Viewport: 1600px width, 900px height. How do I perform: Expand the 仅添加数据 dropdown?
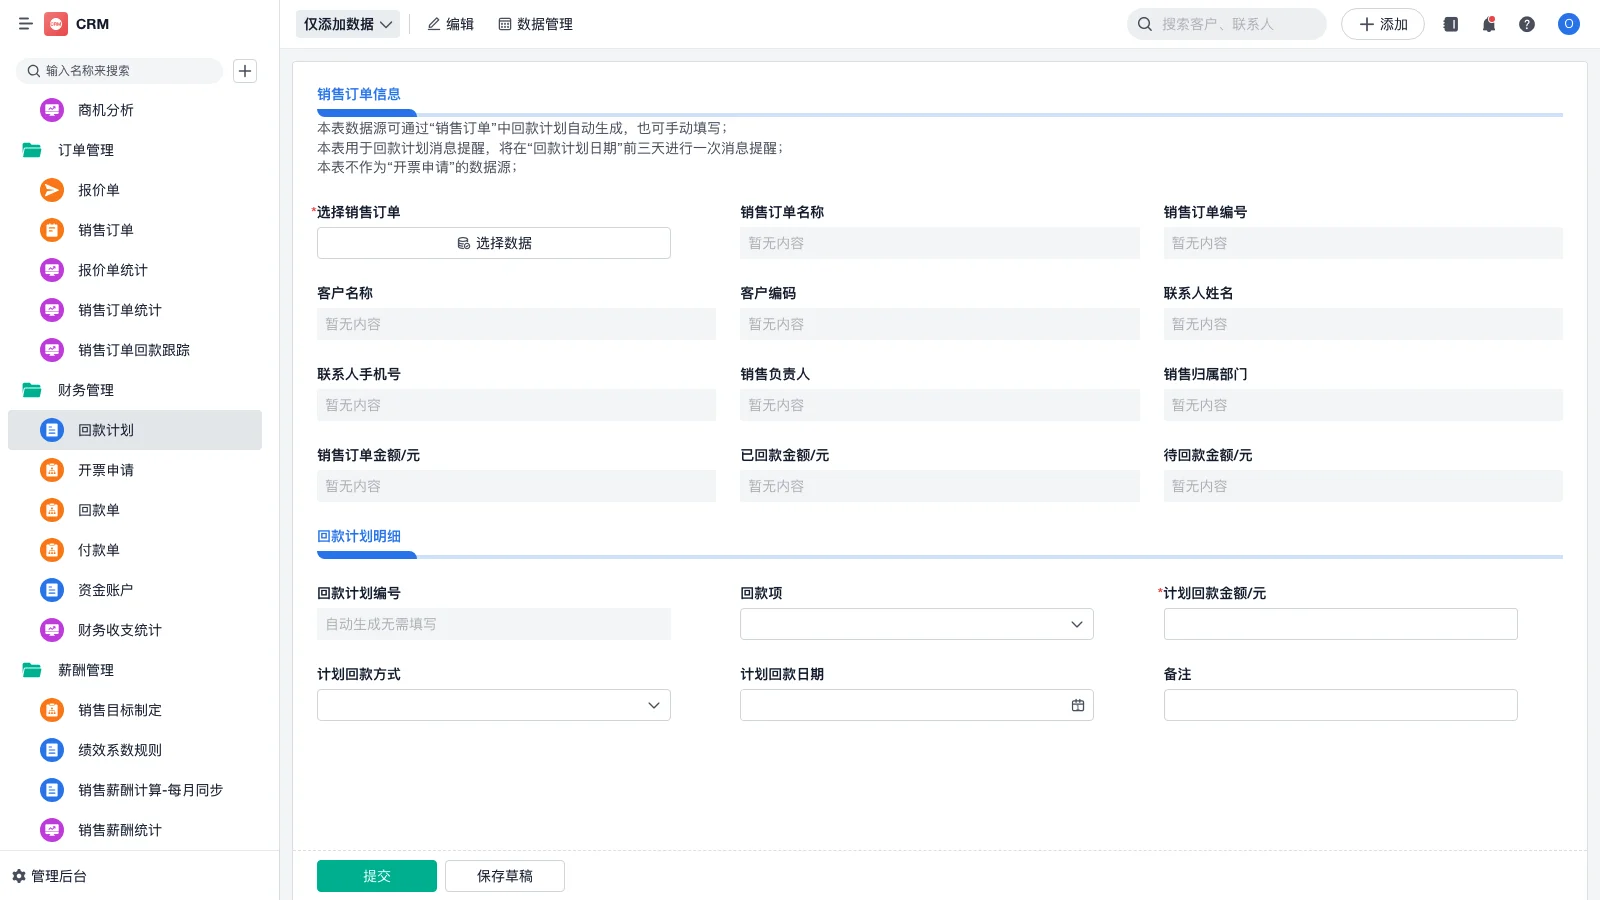(x=347, y=23)
